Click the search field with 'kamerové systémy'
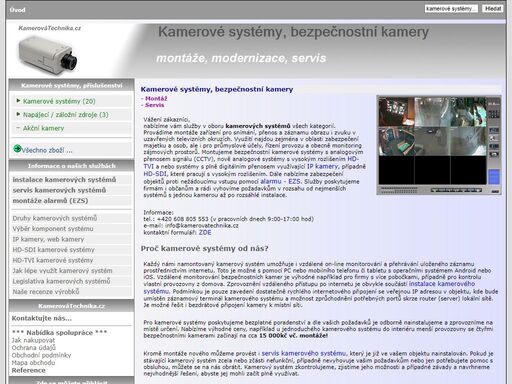This screenshot has height=384, width=512. (x=451, y=9)
